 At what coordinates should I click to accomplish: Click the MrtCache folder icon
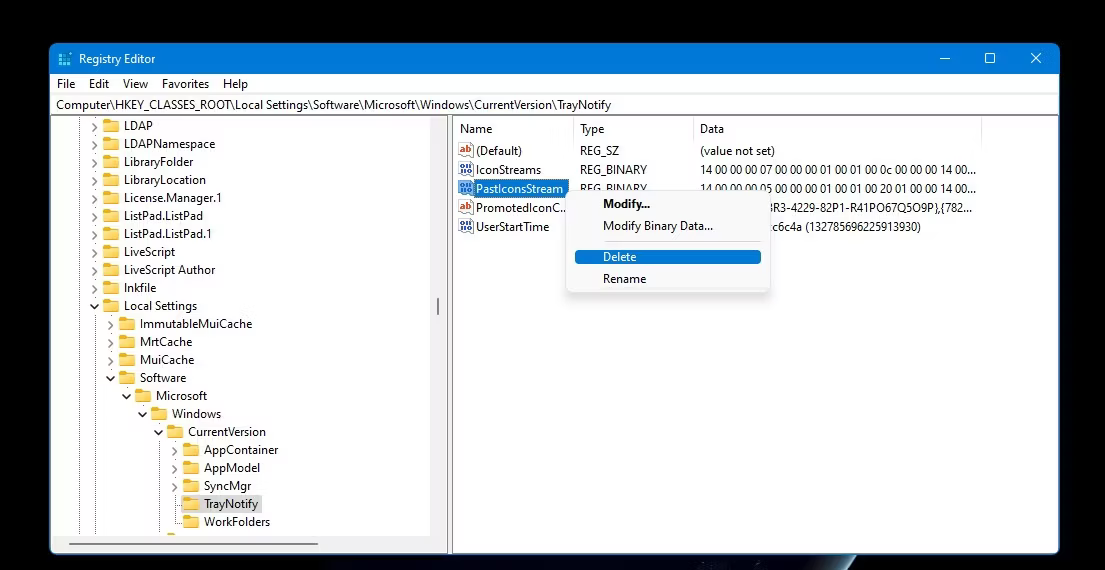[x=127, y=342]
